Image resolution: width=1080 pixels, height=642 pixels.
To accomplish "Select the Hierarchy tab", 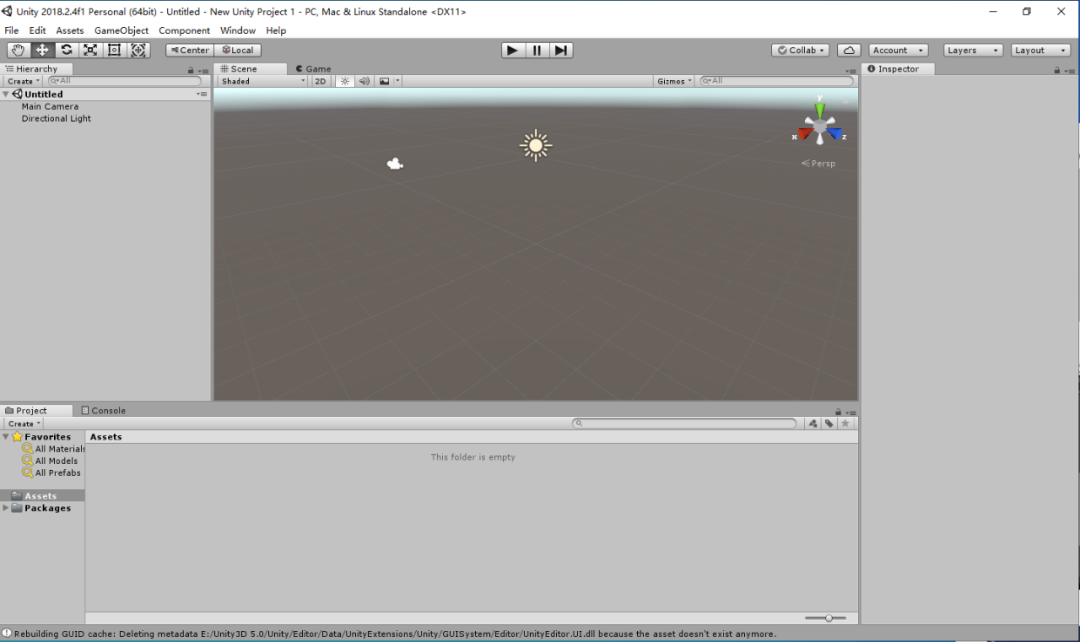I will (36, 69).
